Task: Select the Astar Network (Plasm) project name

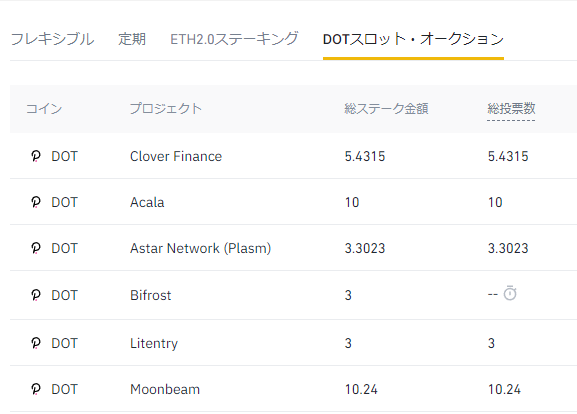Action: (x=201, y=248)
